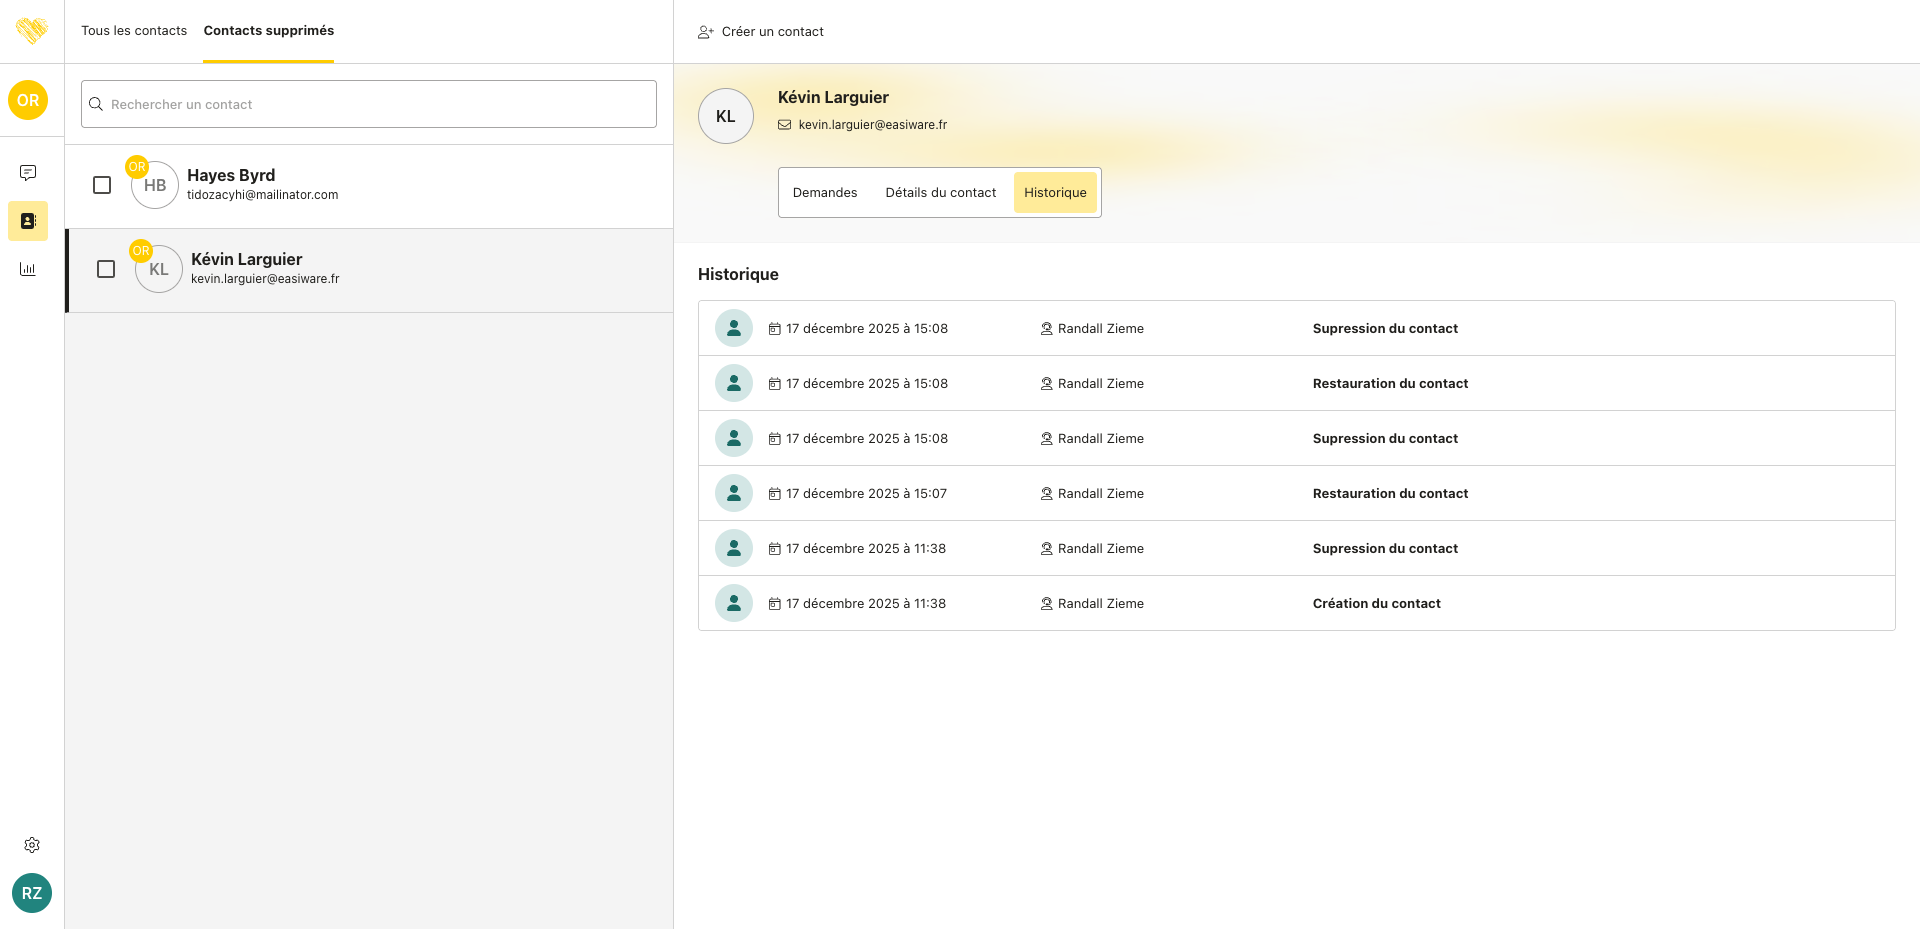Select the contacts book sidebar icon
The height and width of the screenshot is (929, 1920).
pos(28,221)
